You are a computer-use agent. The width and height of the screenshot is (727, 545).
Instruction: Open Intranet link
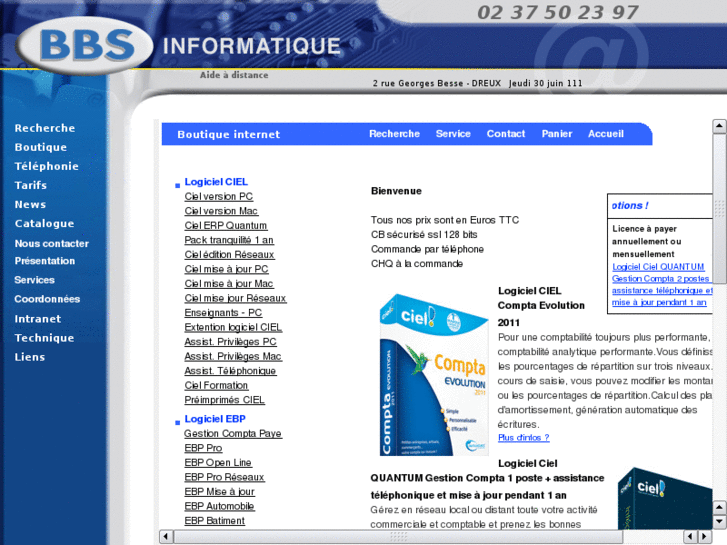[x=38, y=319]
